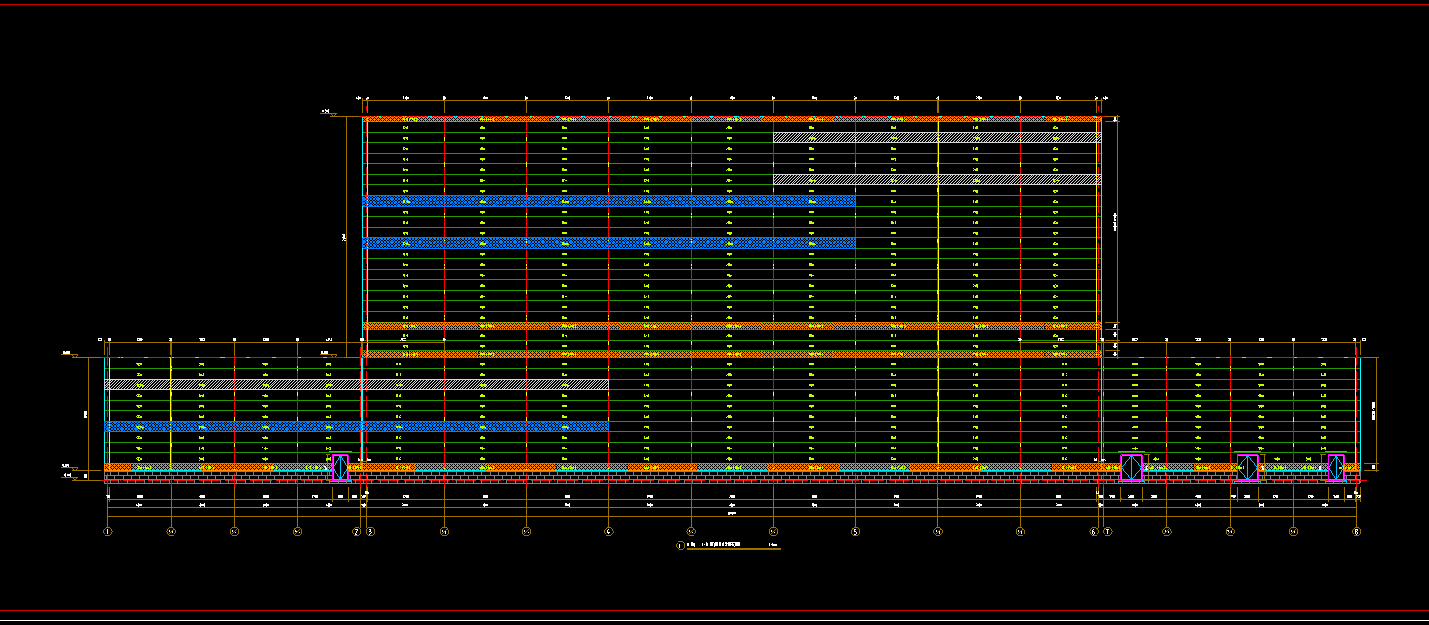Select the orange hatched band at tower top

pyautogui.click(x=730, y=119)
